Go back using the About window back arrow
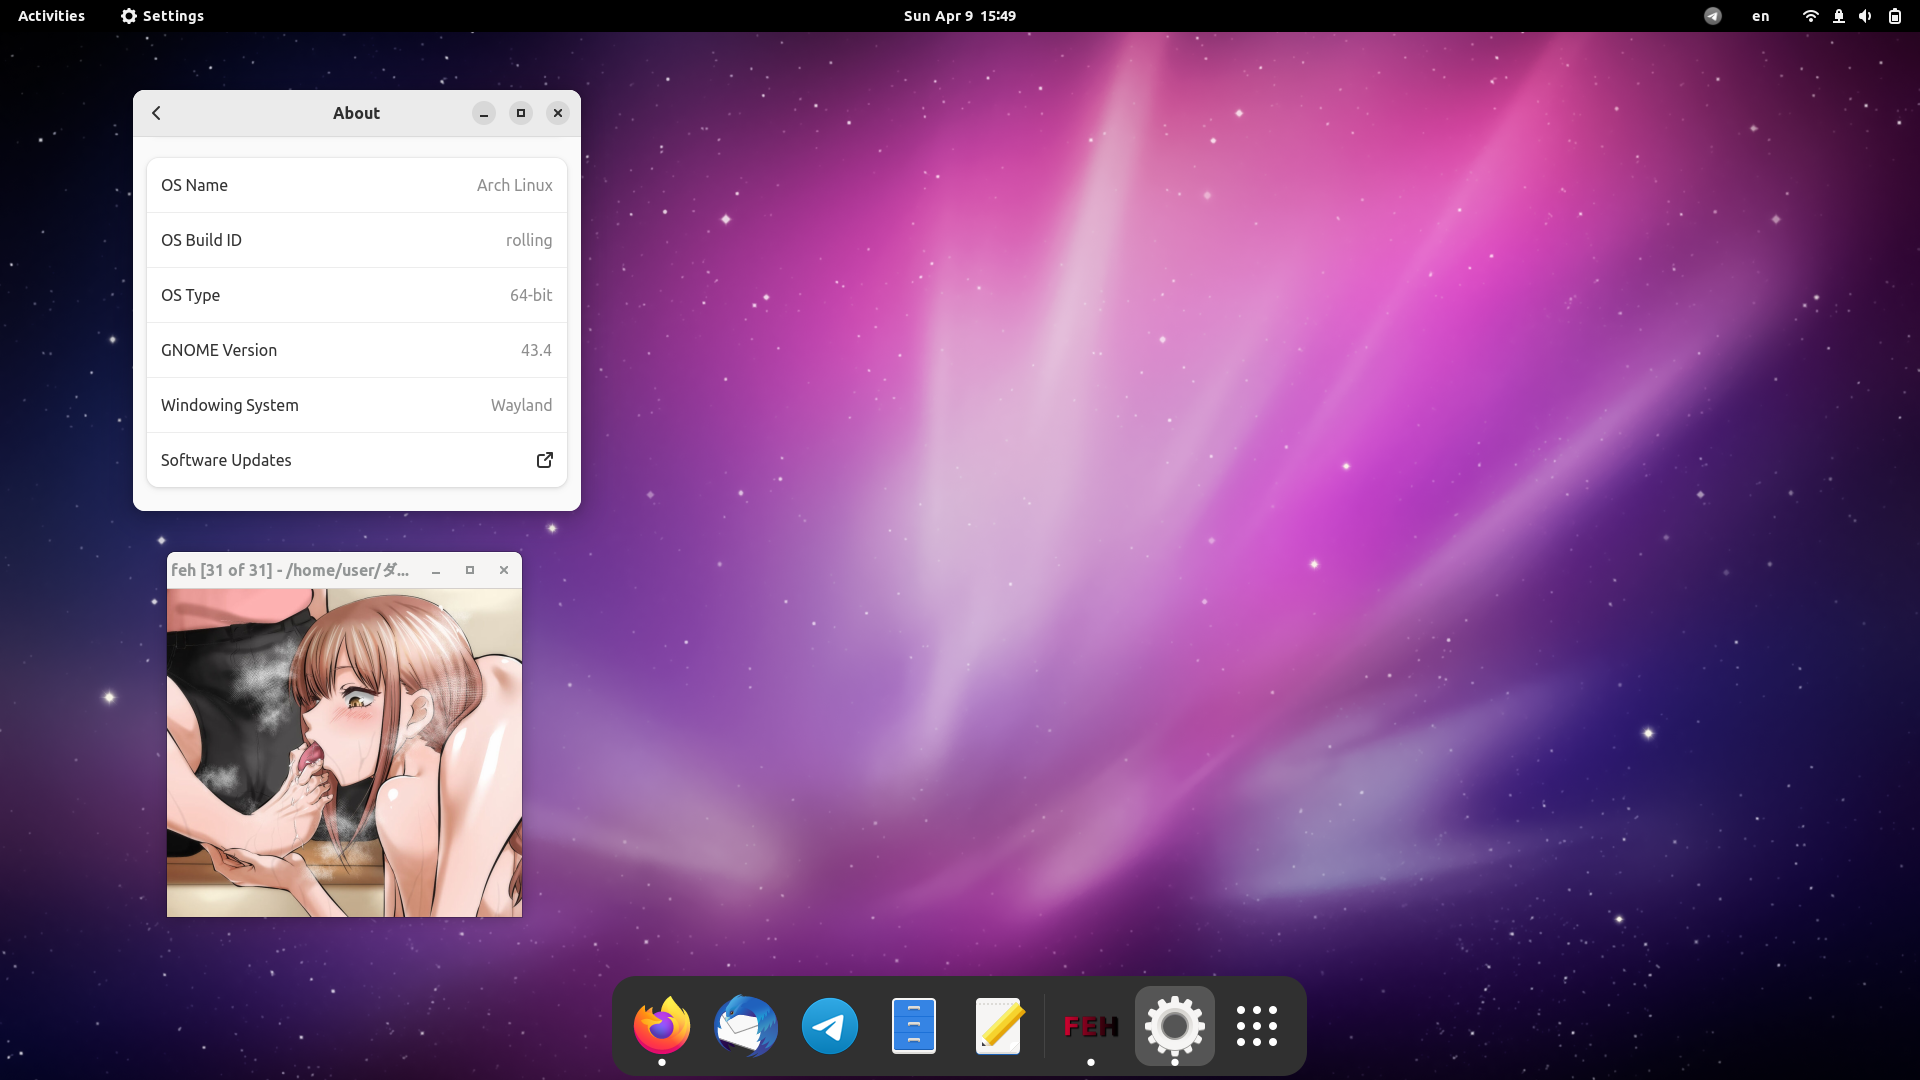 tap(157, 113)
